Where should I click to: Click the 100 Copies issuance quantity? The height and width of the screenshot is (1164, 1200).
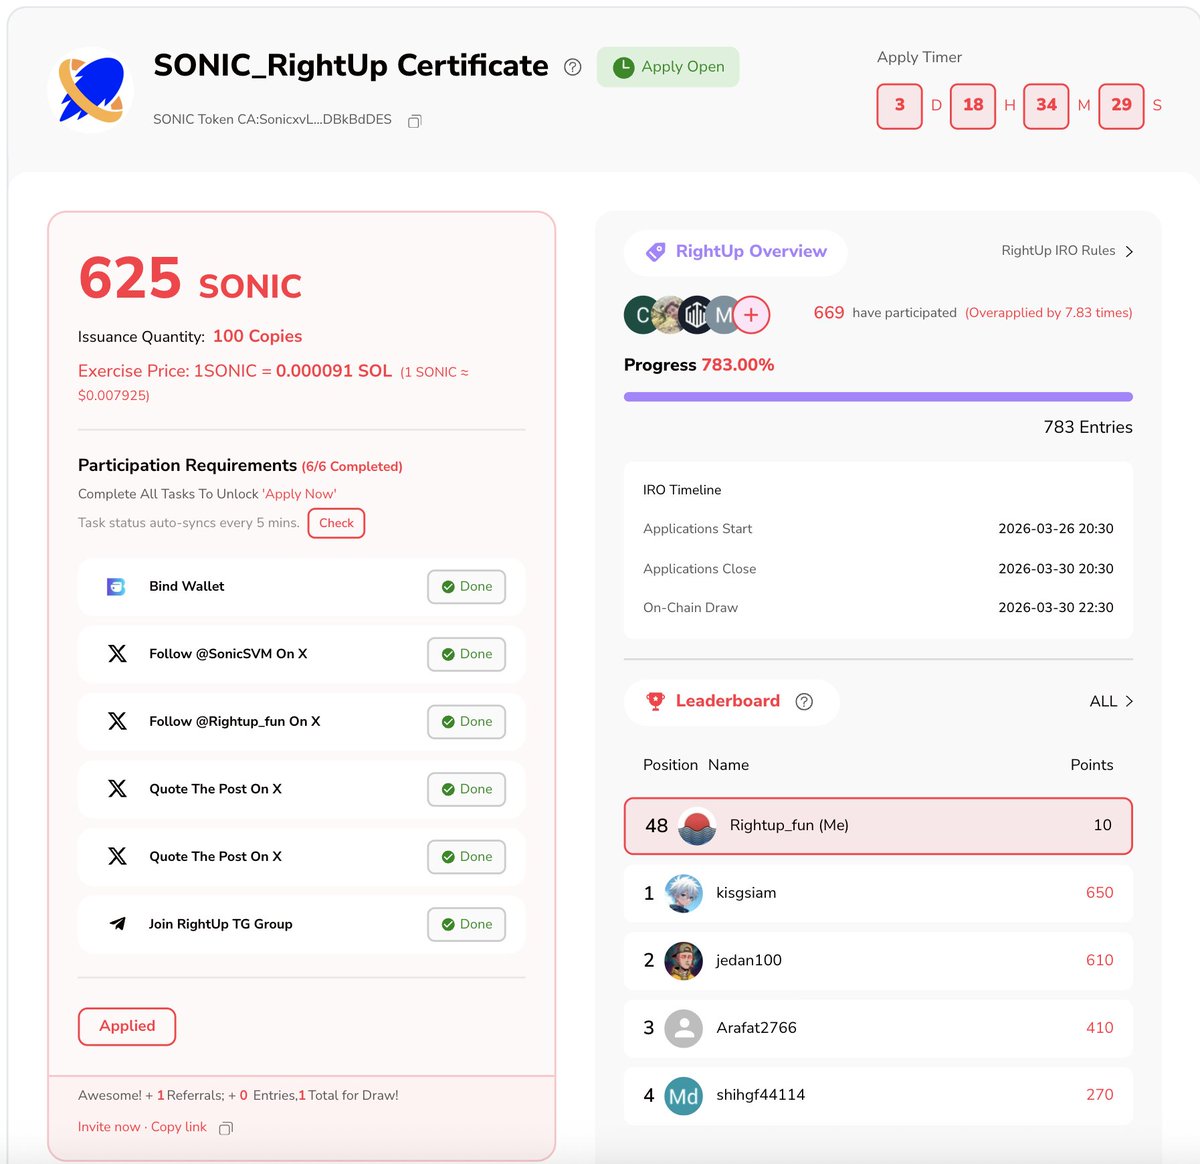(257, 337)
